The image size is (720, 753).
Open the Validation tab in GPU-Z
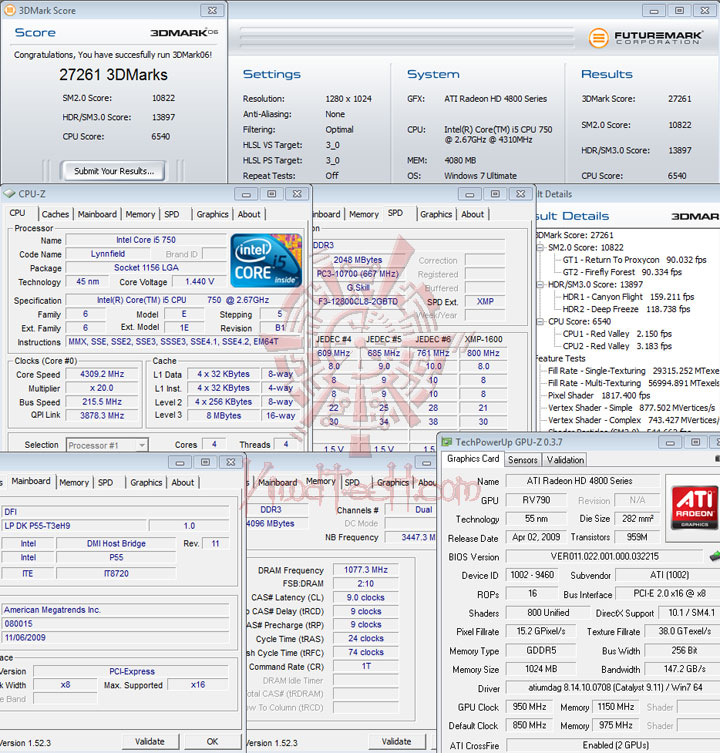pyautogui.click(x=565, y=460)
